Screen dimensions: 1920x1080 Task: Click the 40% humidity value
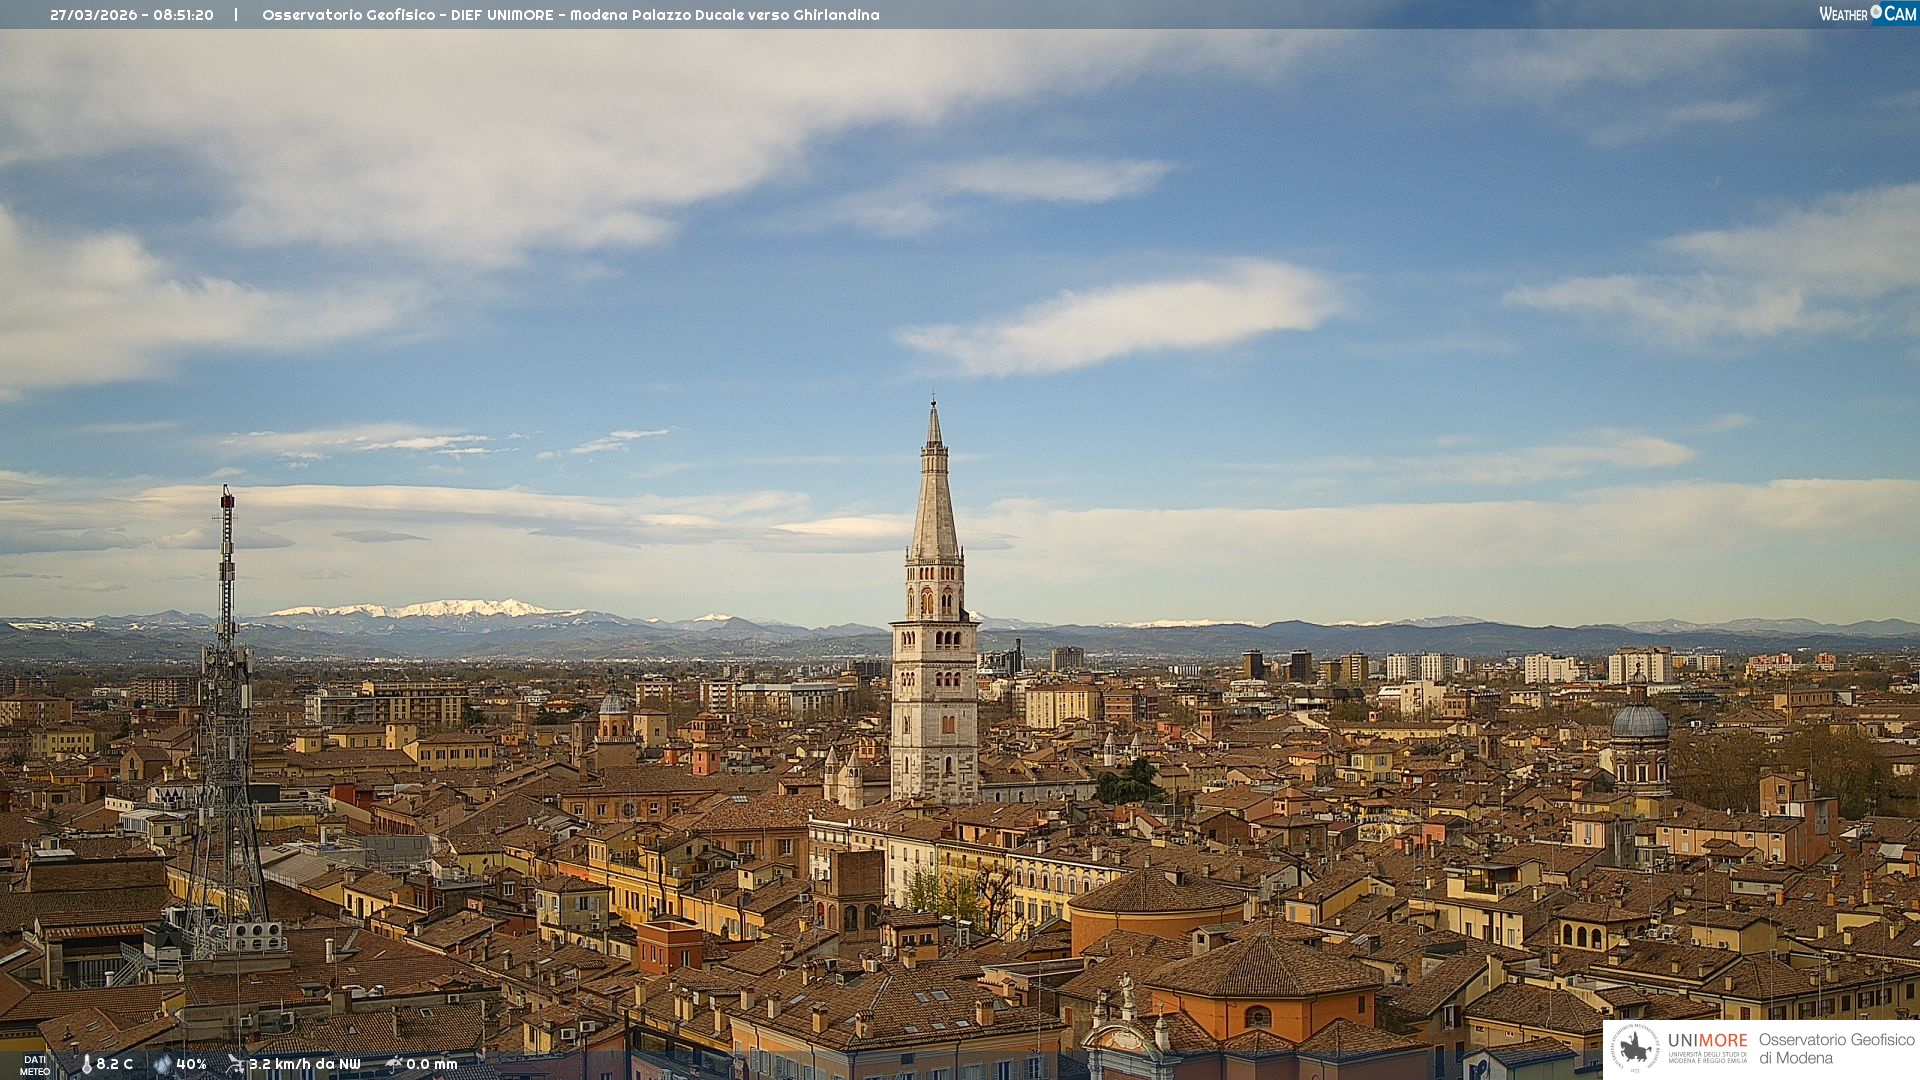191,1064
